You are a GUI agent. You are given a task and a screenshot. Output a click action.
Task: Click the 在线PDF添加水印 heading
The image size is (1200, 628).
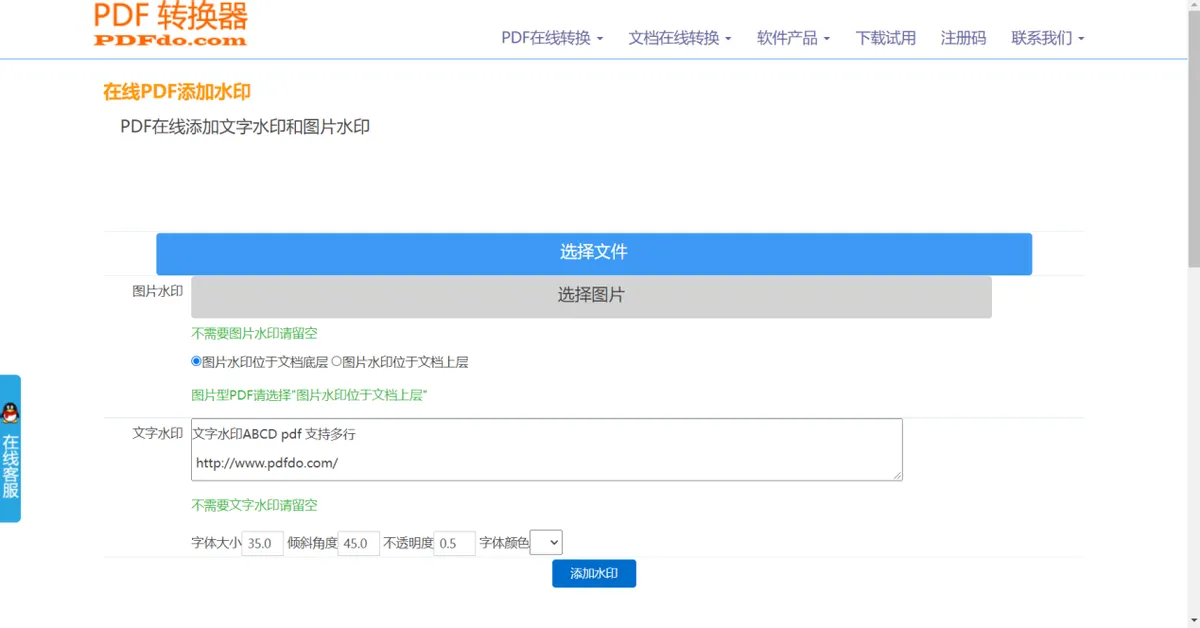[x=177, y=92]
